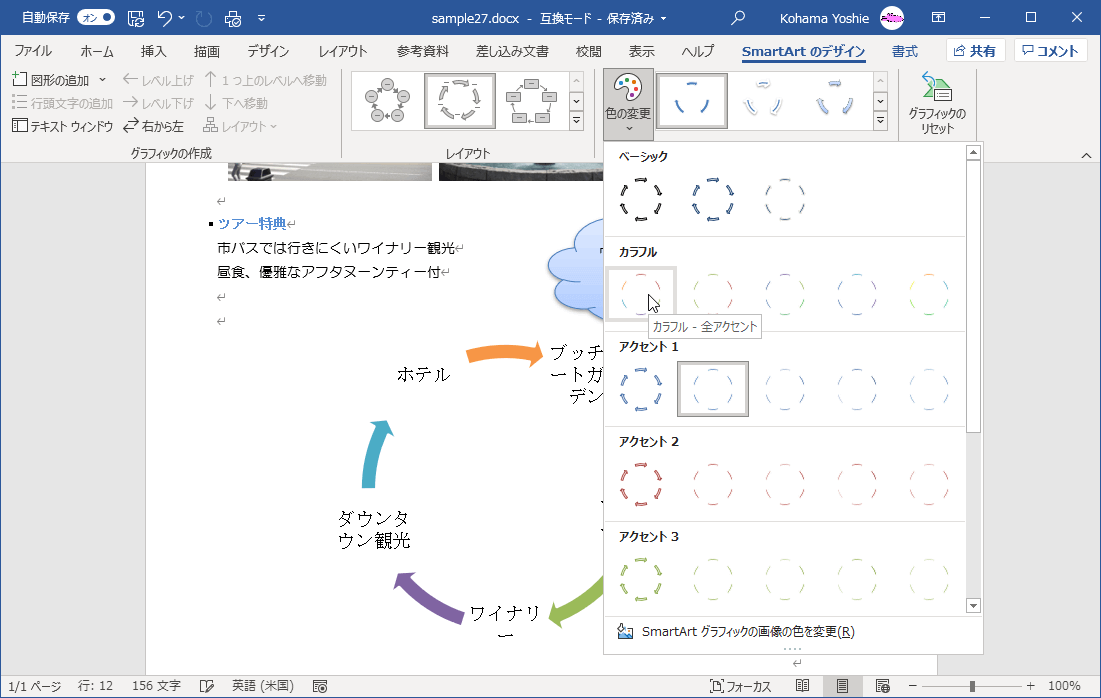Click the 156 文字 word count in status bar
The height and width of the screenshot is (698, 1101).
156,686
